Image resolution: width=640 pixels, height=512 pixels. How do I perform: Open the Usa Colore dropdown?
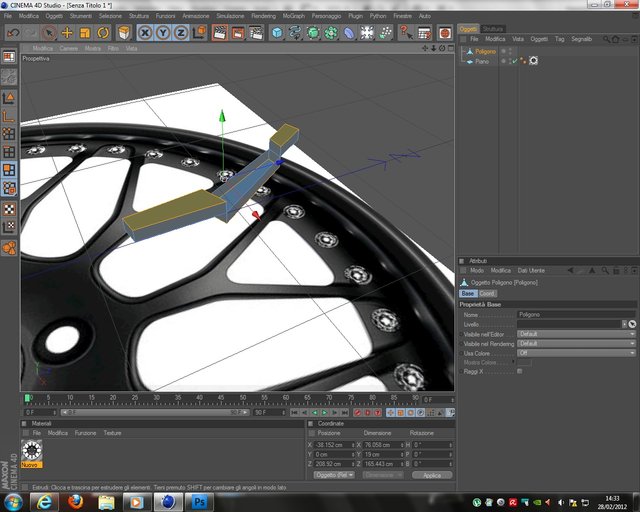576,353
